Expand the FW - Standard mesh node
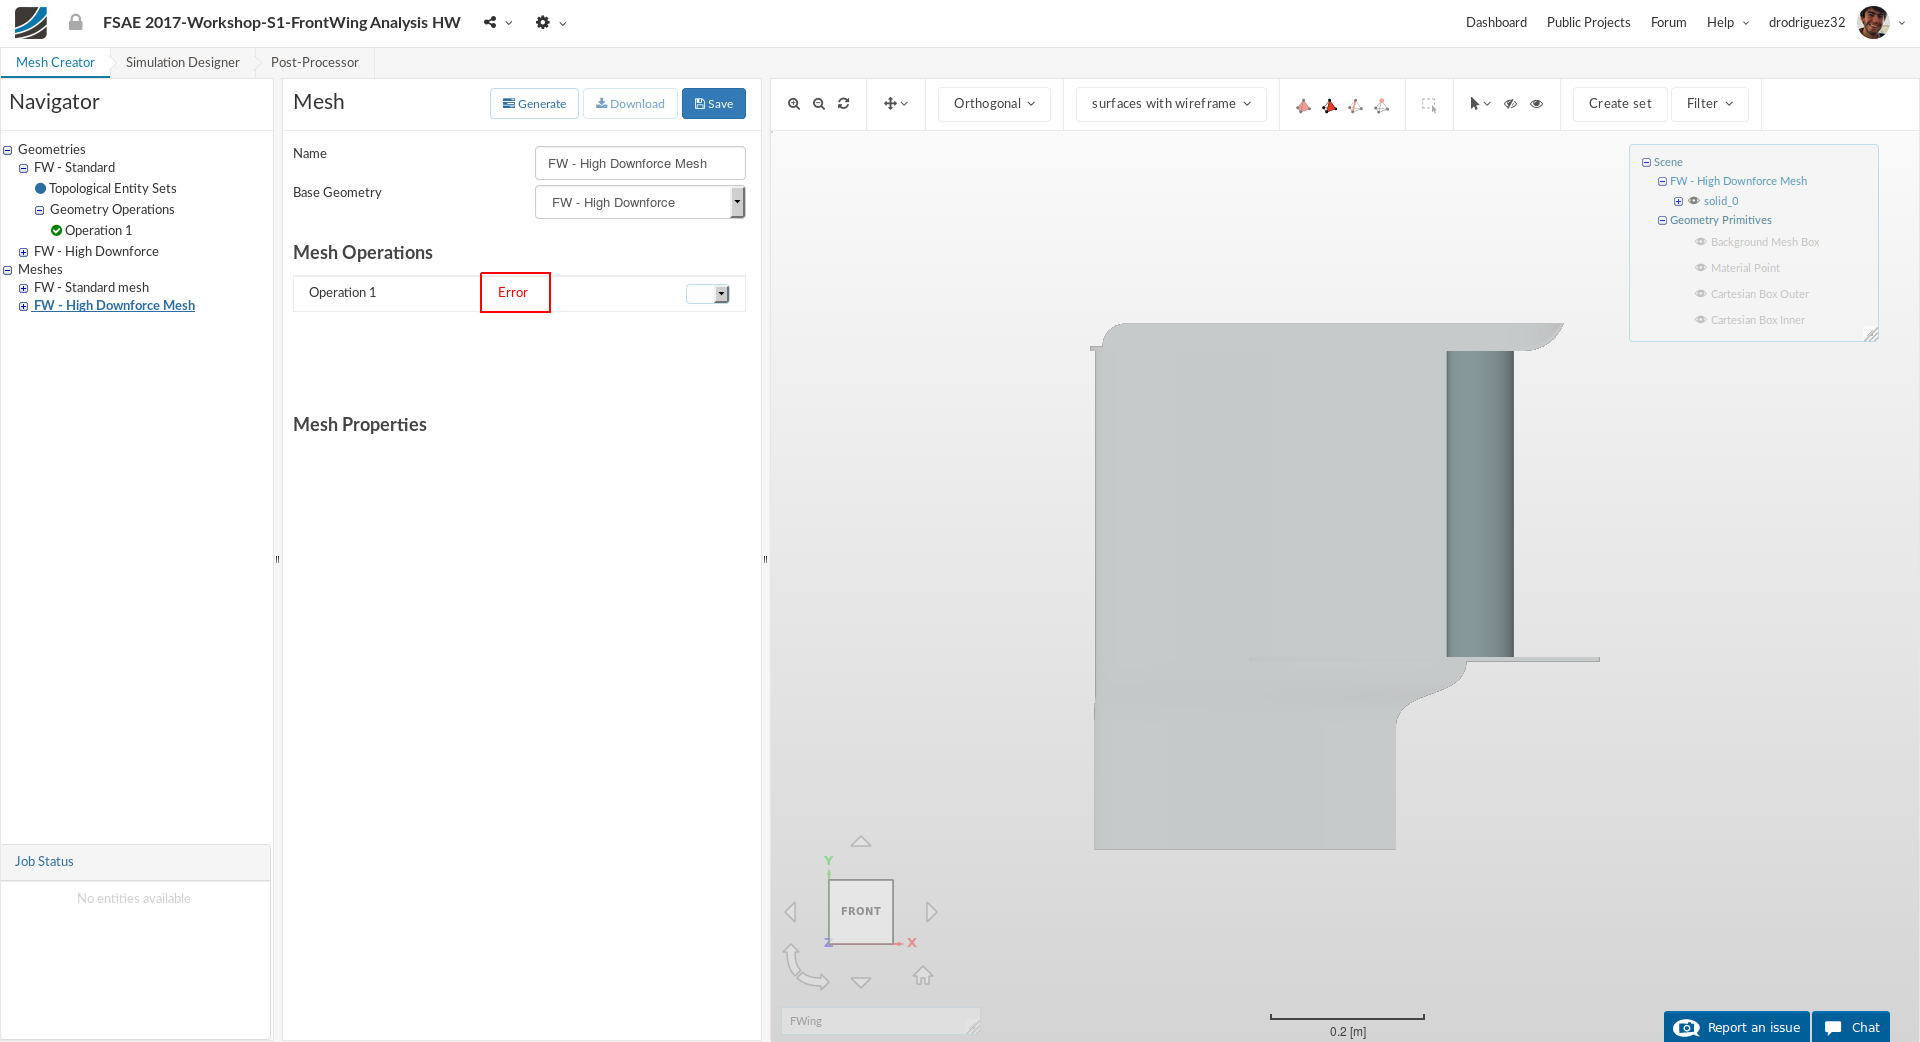This screenshot has height=1042, width=1920. point(24,288)
